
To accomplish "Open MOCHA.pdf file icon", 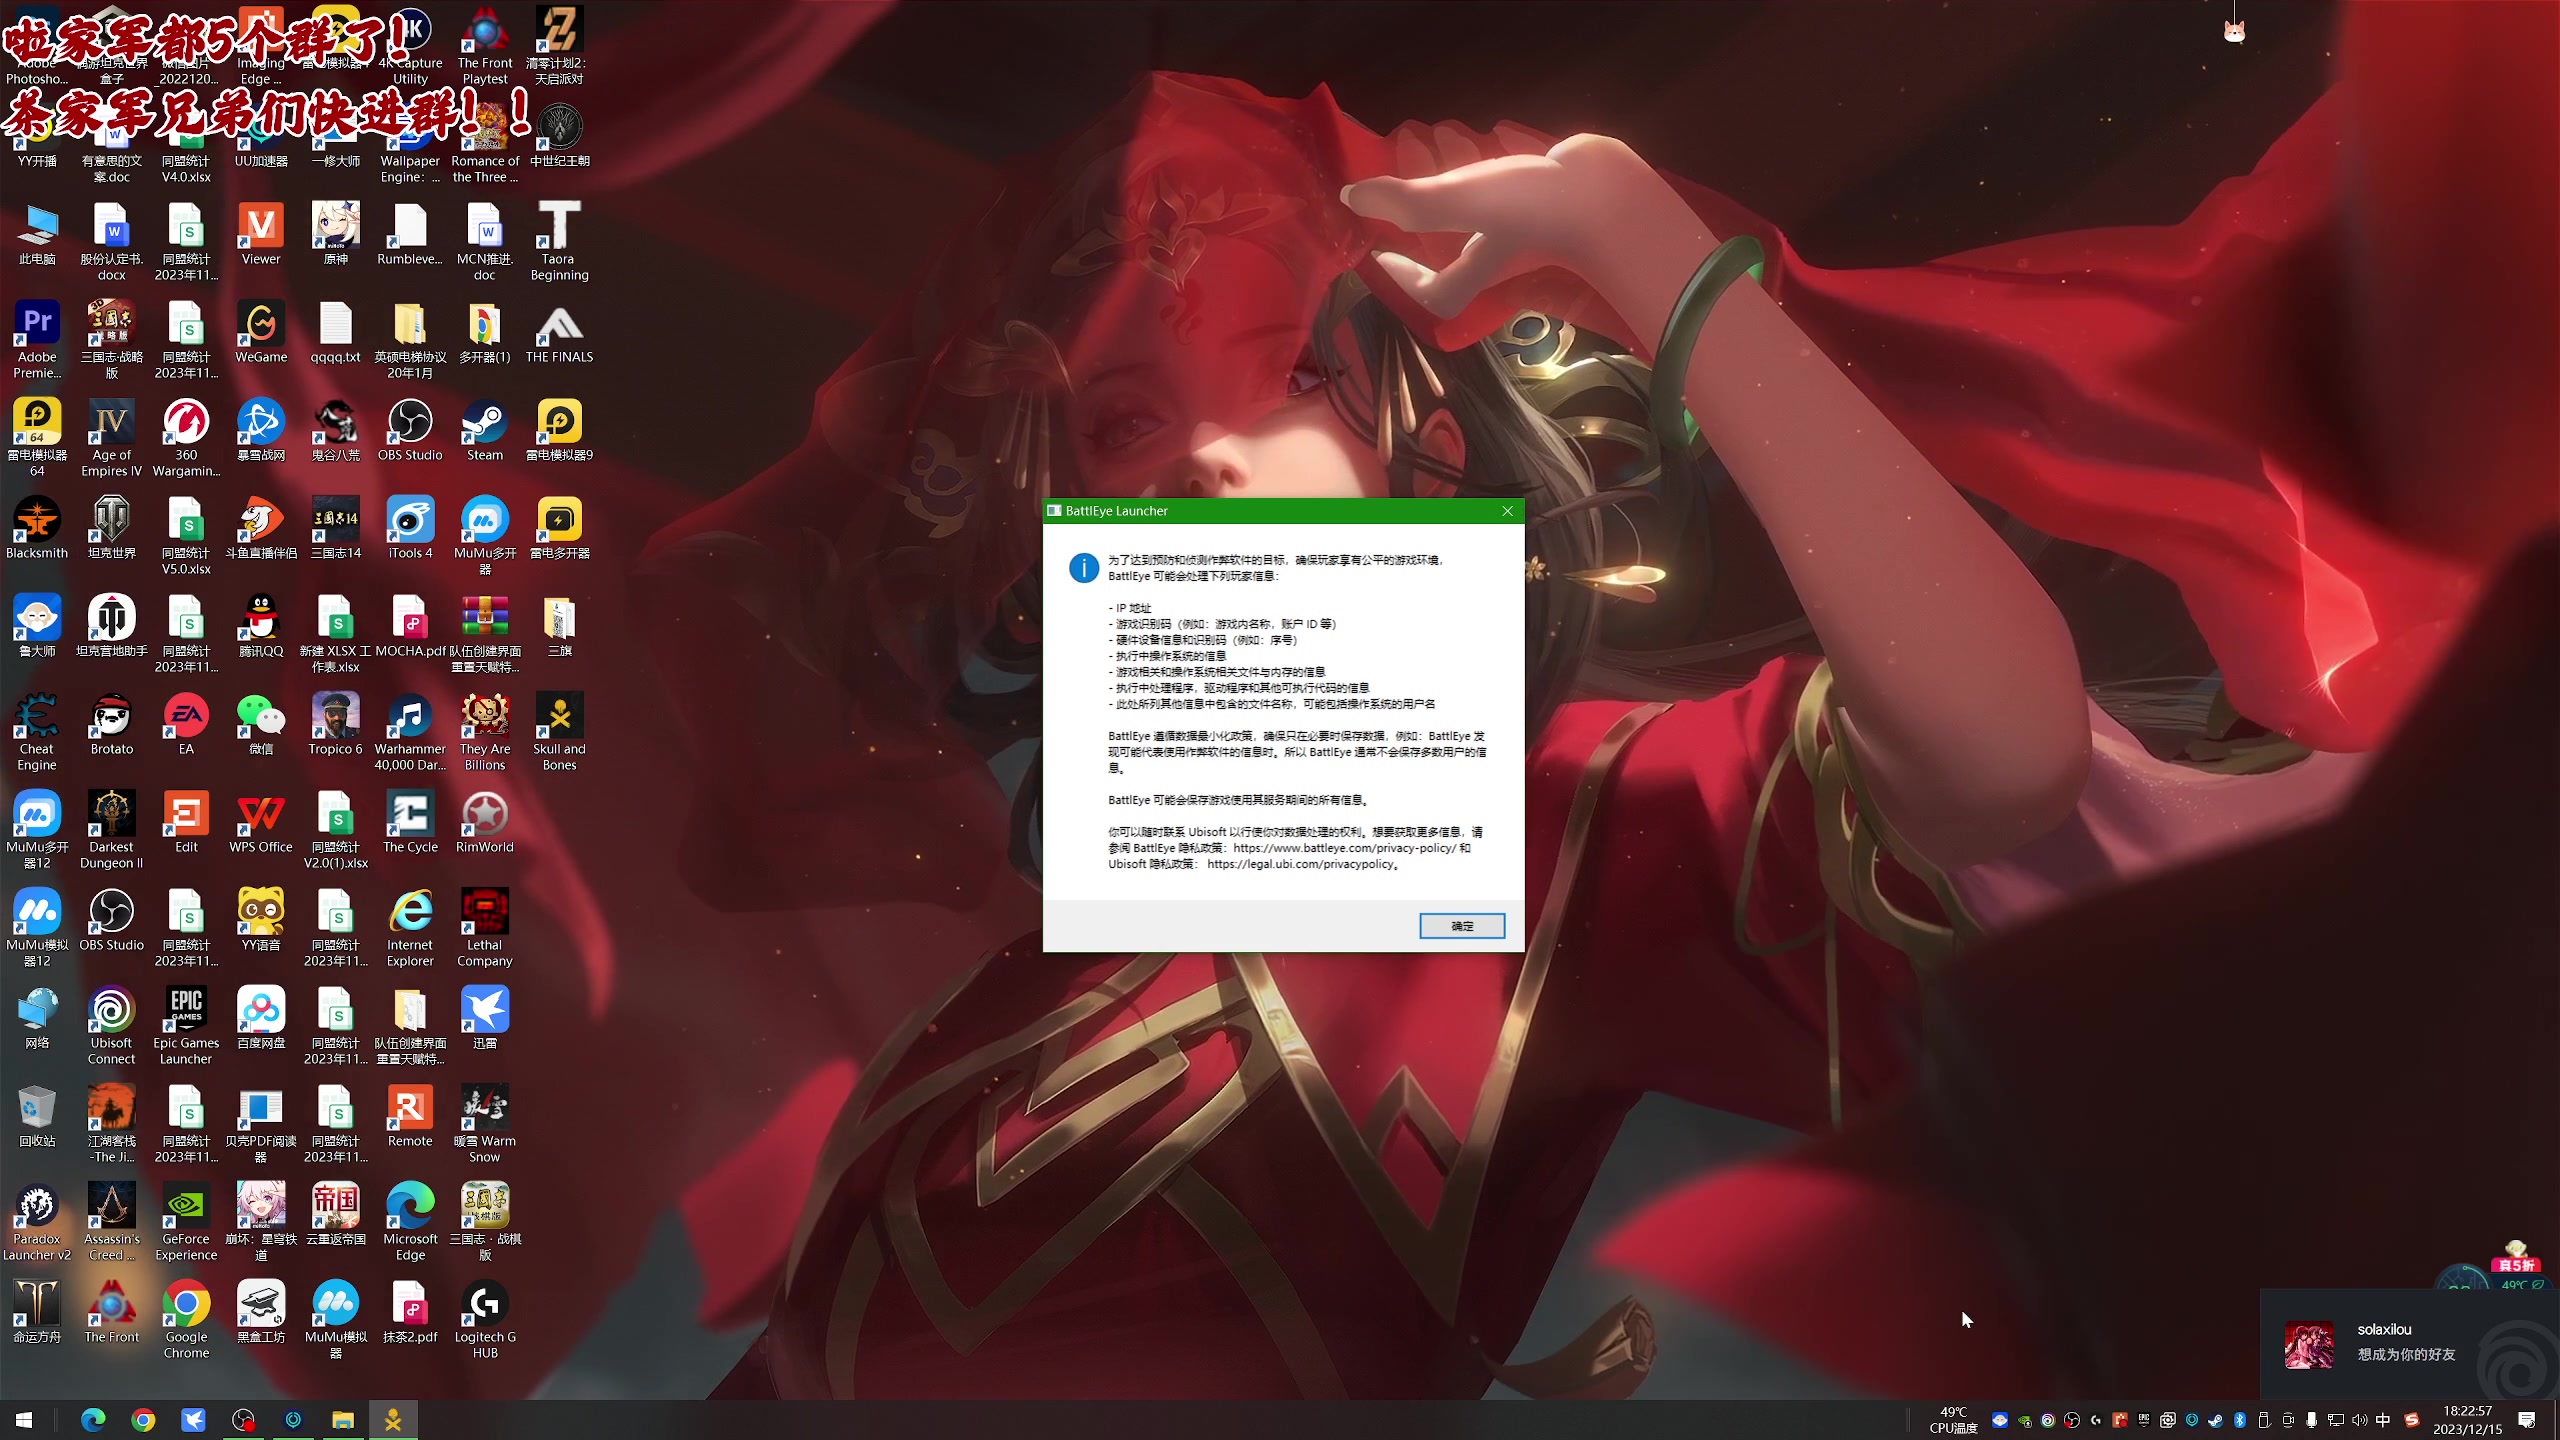I will pyautogui.click(x=410, y=627).
